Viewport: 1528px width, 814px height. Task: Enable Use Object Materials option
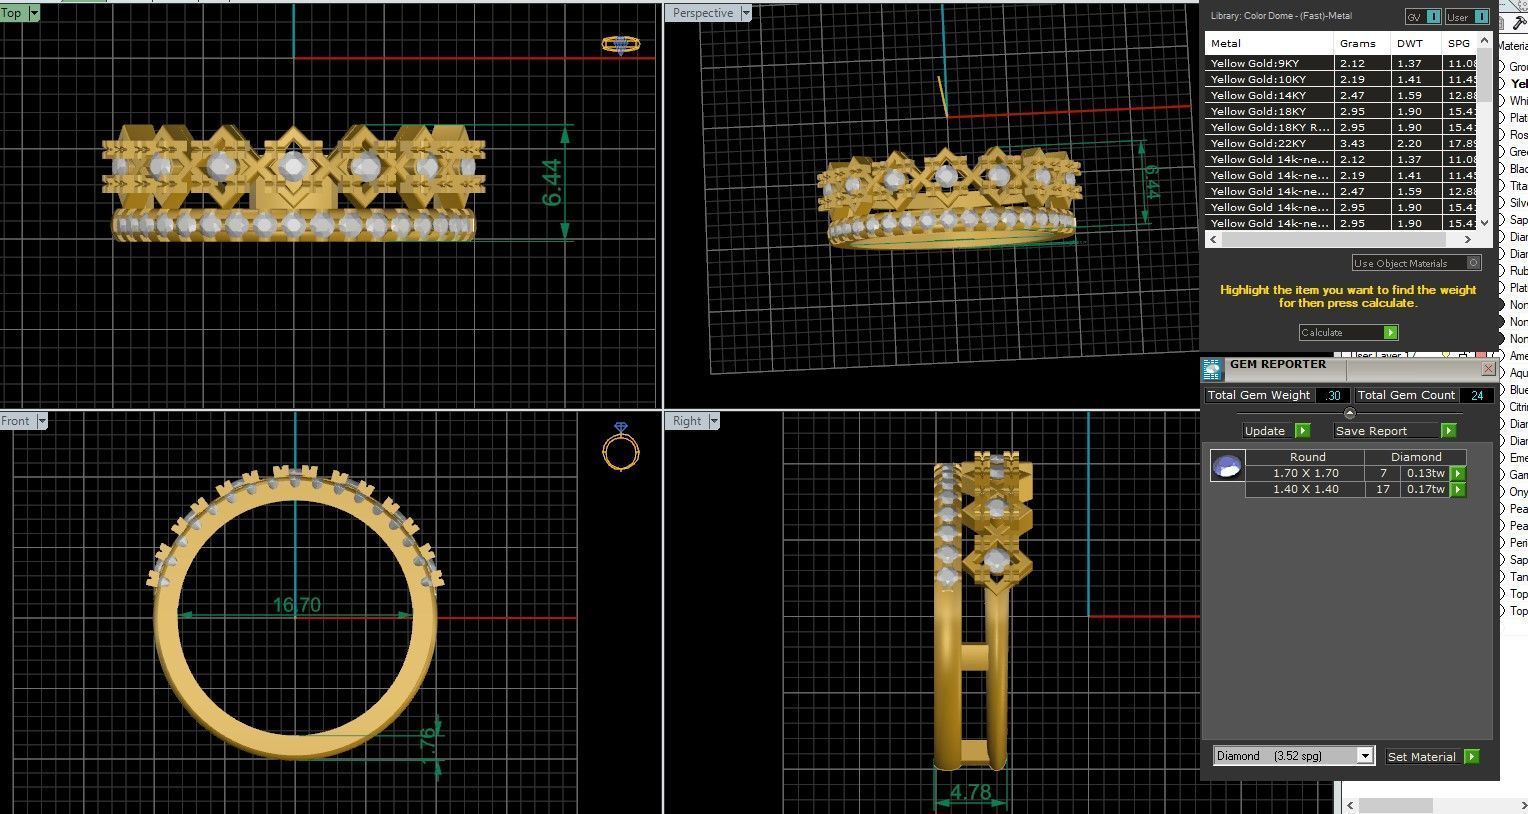[1416, 263]
